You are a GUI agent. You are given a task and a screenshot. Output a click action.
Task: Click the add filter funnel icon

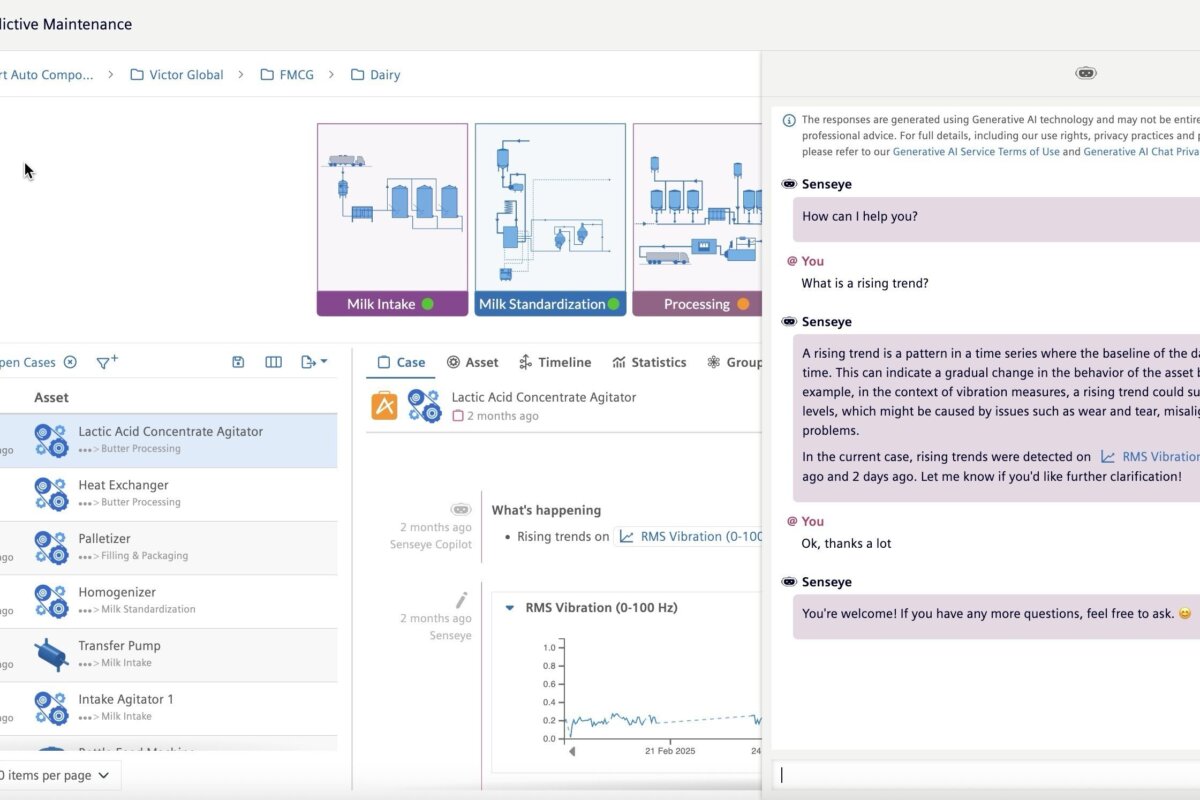[106, 362]
